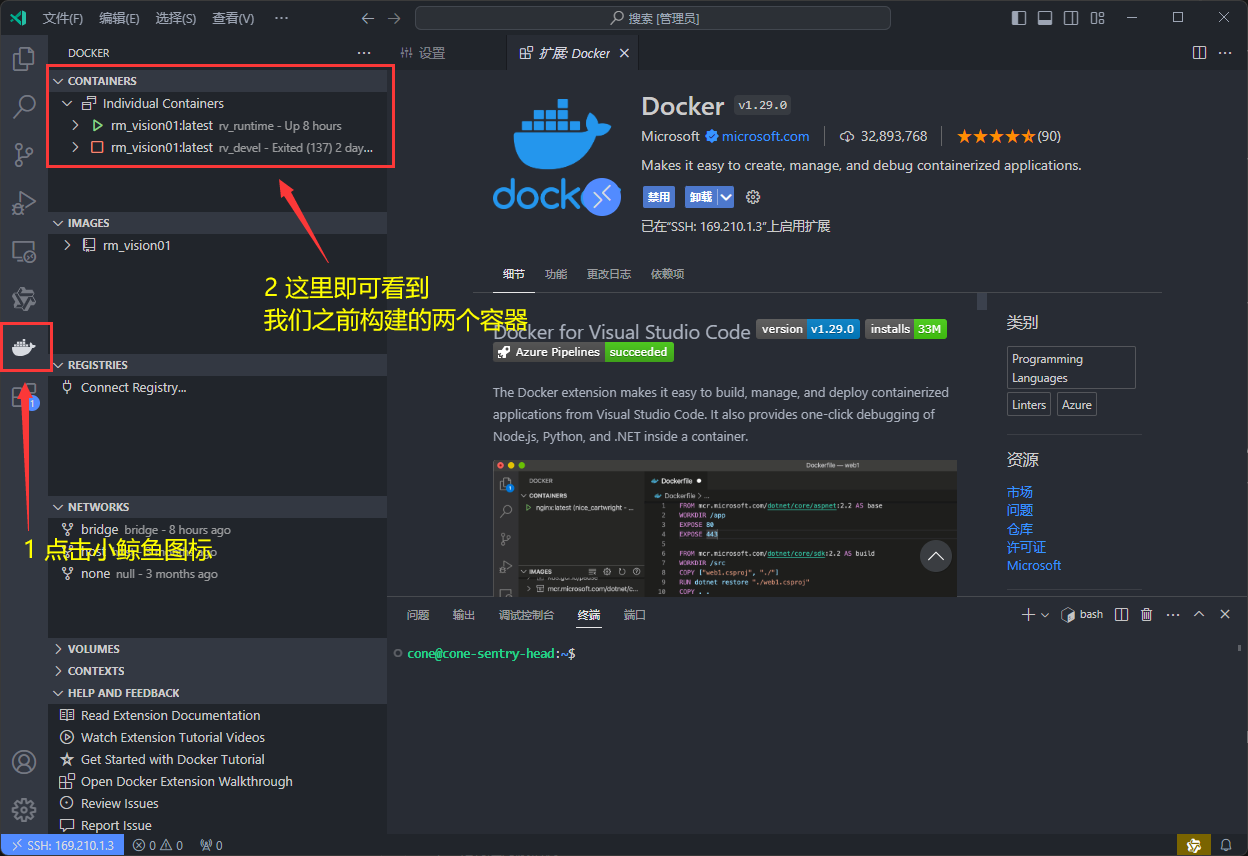Open the new terminal profile dropdown arrow
This screenshot has width=1248, height=856.
(x=1045, y=614)
